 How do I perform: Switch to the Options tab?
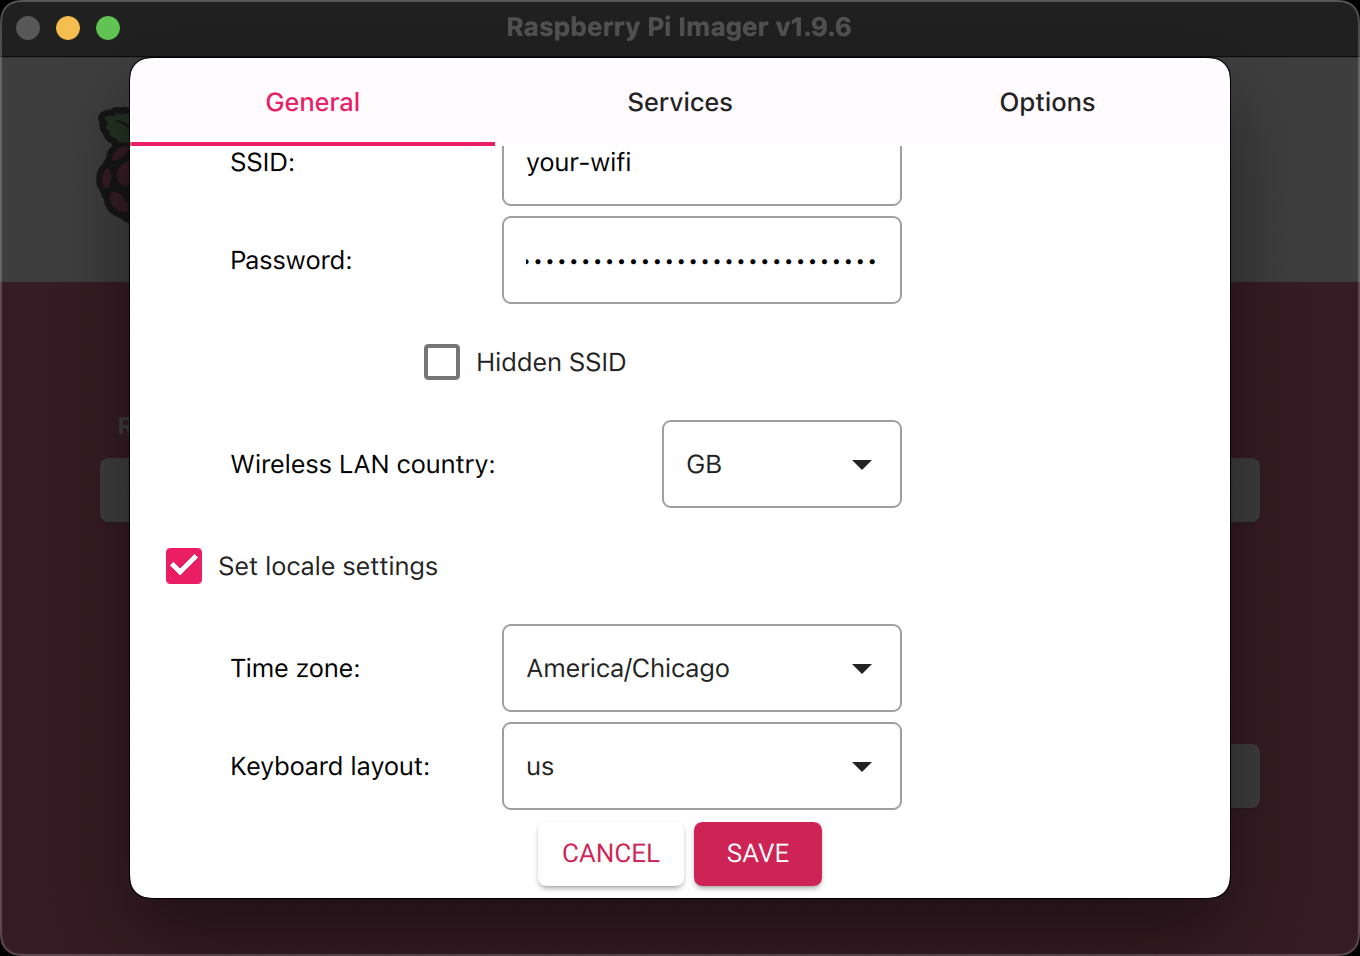pyautogui.click(x=1047, y=102)
